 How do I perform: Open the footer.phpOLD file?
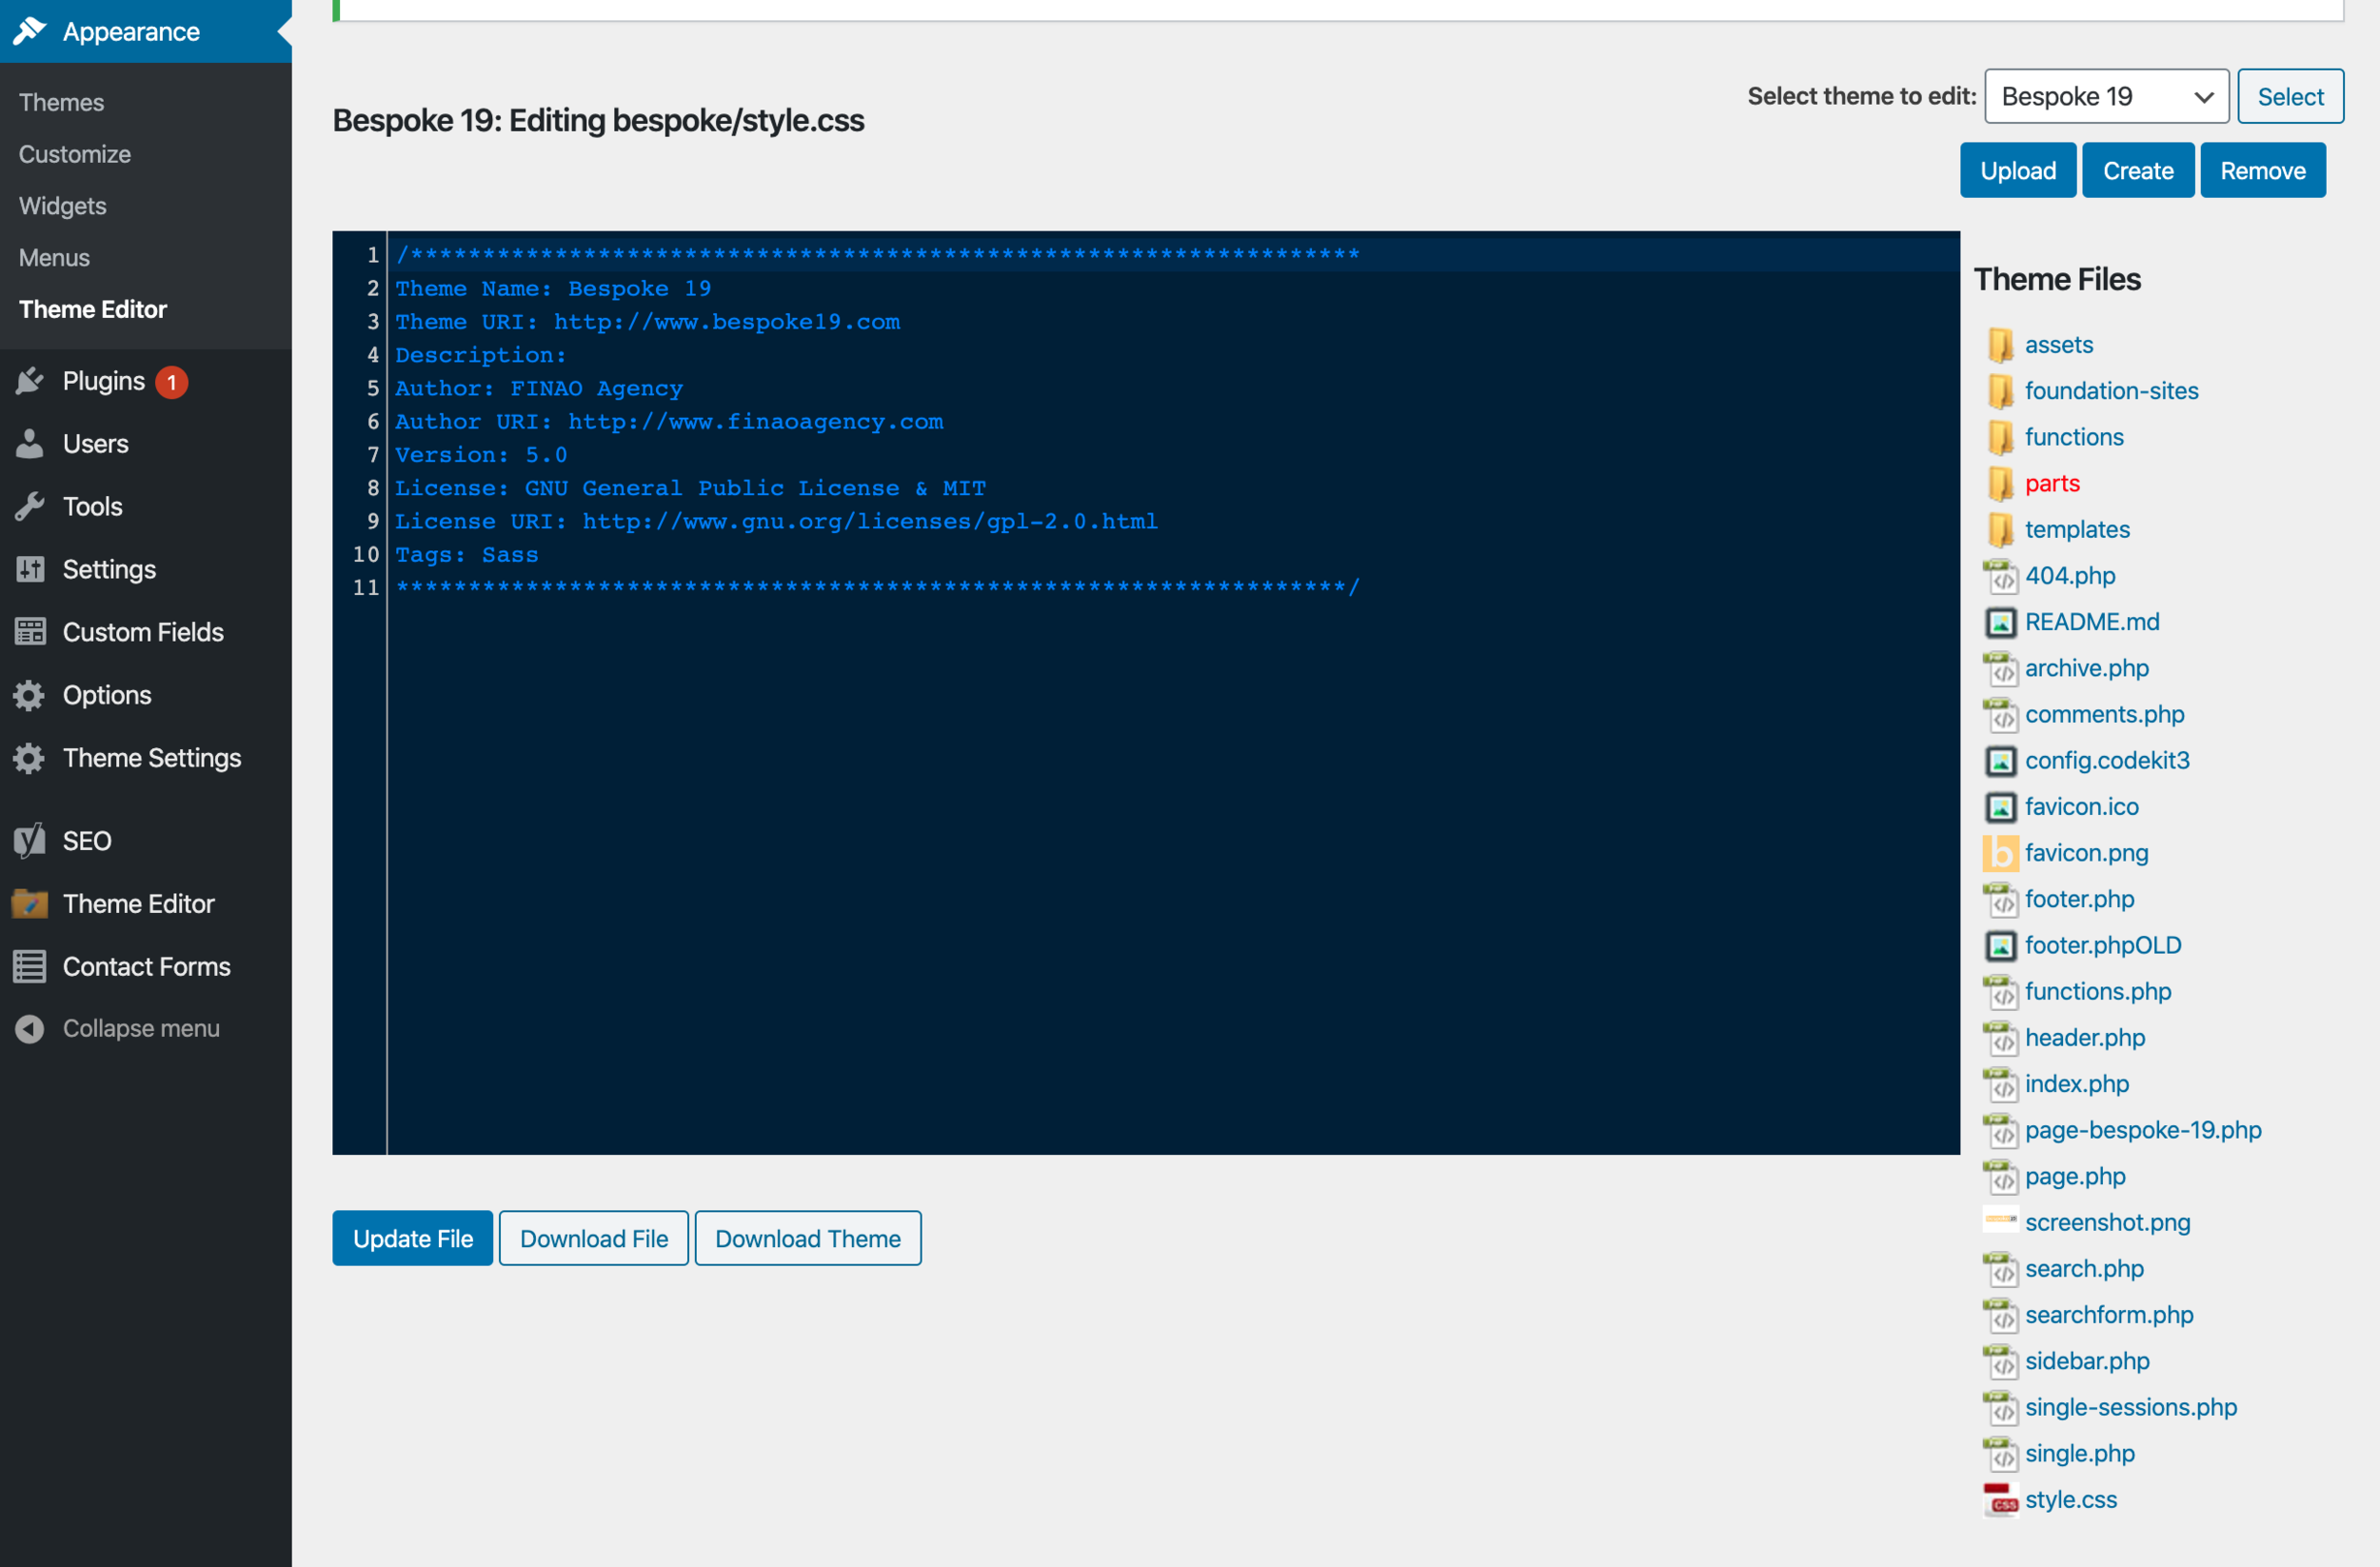click(2103, 945)
